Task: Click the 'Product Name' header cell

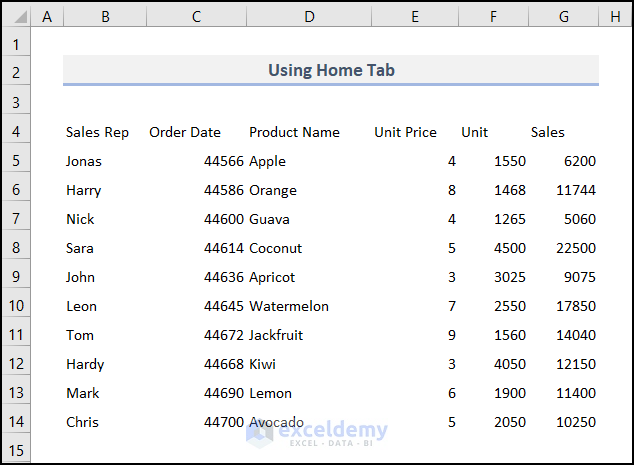Action: [294, 132]
